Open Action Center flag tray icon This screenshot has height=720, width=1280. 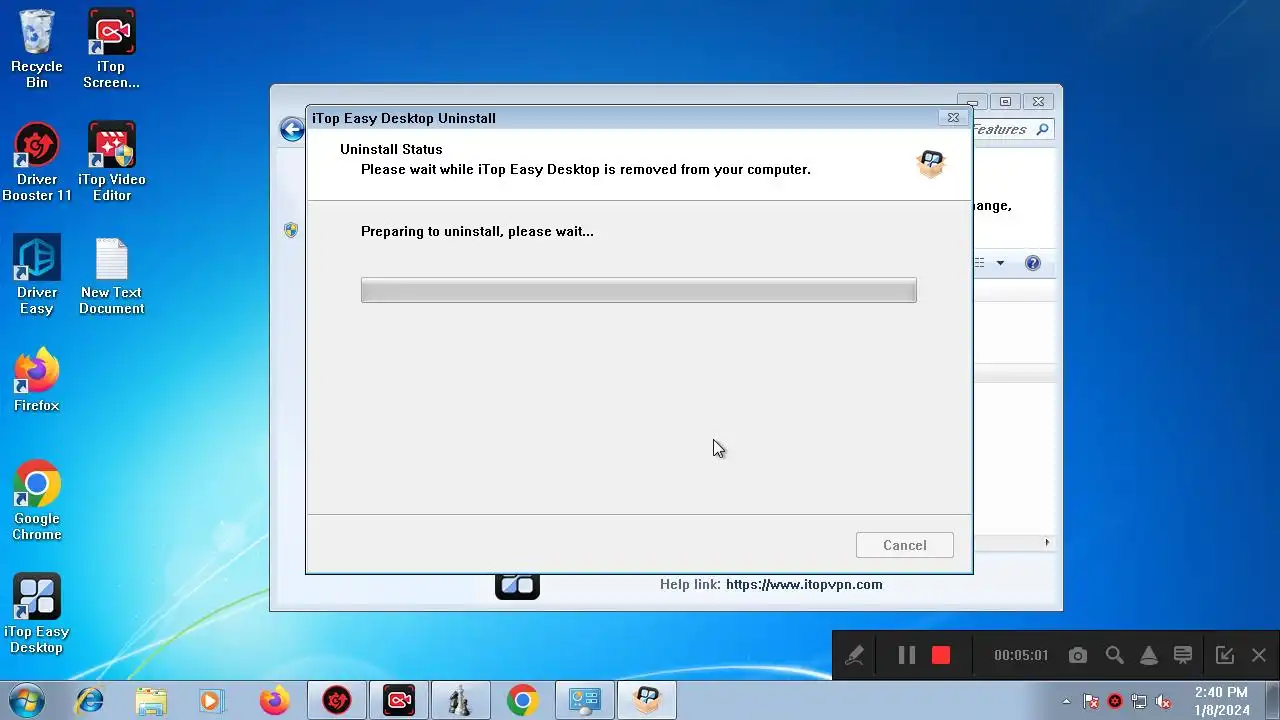click(1092, 701)
